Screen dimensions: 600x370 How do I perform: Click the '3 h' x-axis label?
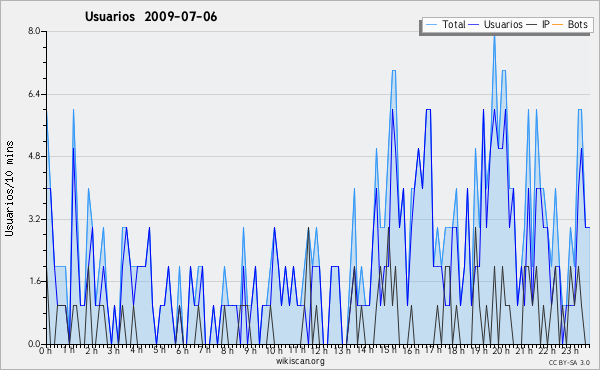click(114, 351)
